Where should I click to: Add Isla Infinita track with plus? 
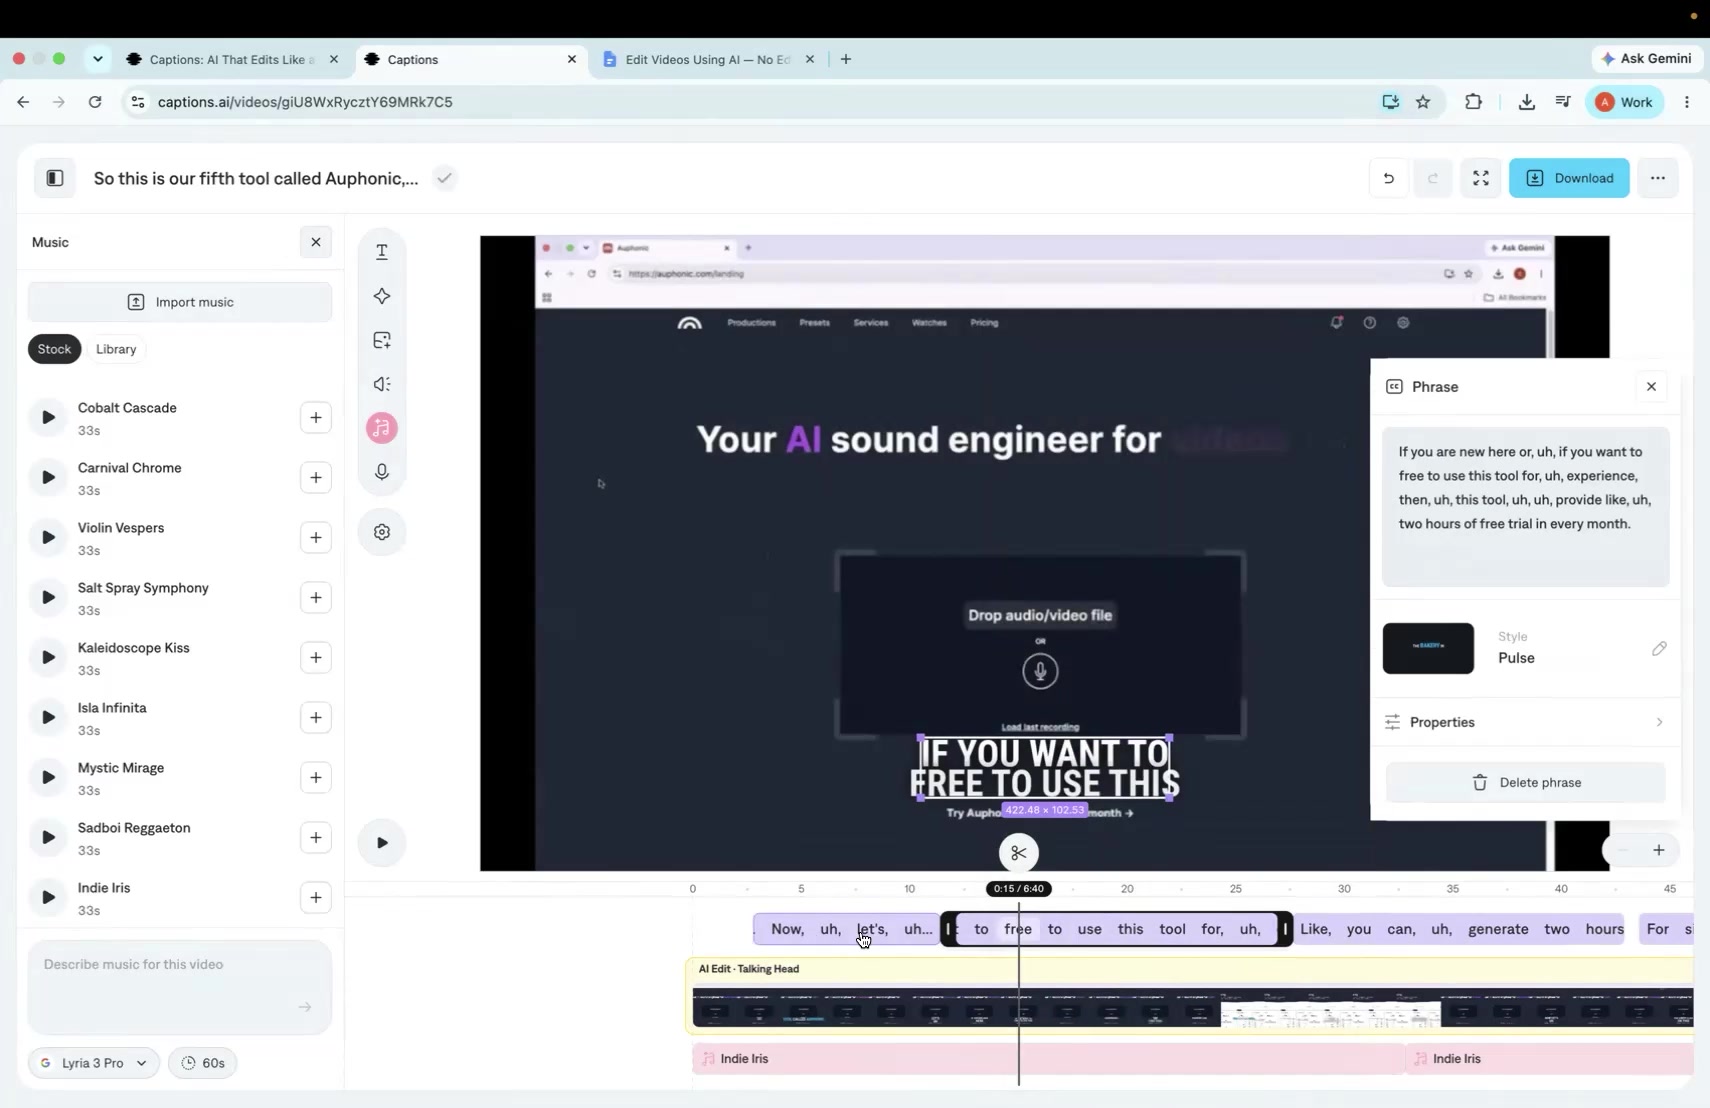pos(316,718)
